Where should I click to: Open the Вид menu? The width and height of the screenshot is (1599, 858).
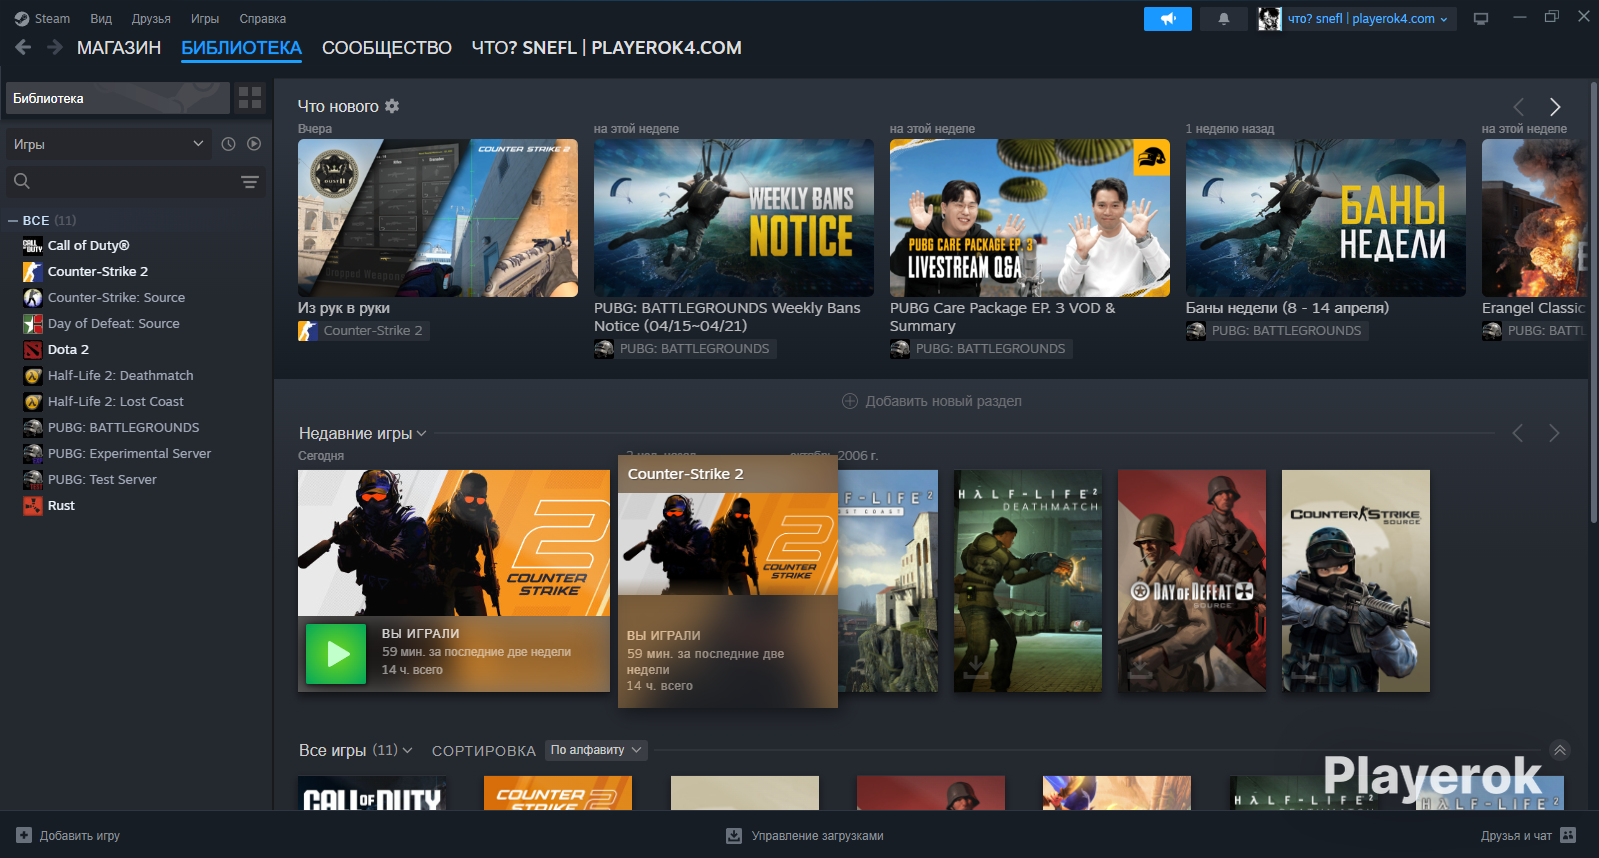tap(101, 19)
